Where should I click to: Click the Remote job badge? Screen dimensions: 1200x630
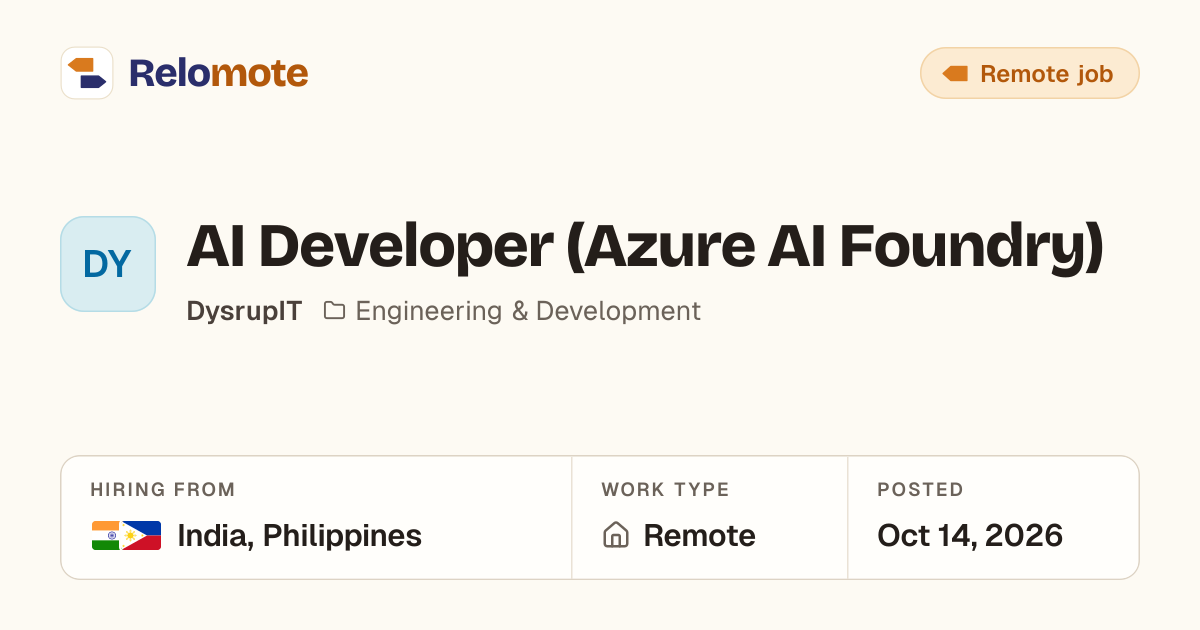pos(1030,73)
